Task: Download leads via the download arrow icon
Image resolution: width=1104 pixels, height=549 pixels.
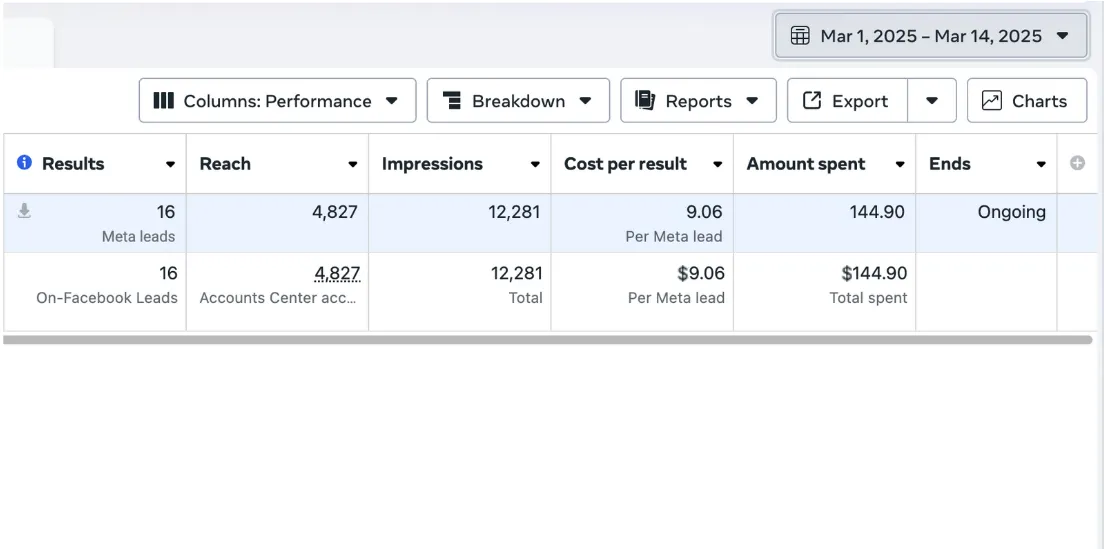Action: click(24, 210)
